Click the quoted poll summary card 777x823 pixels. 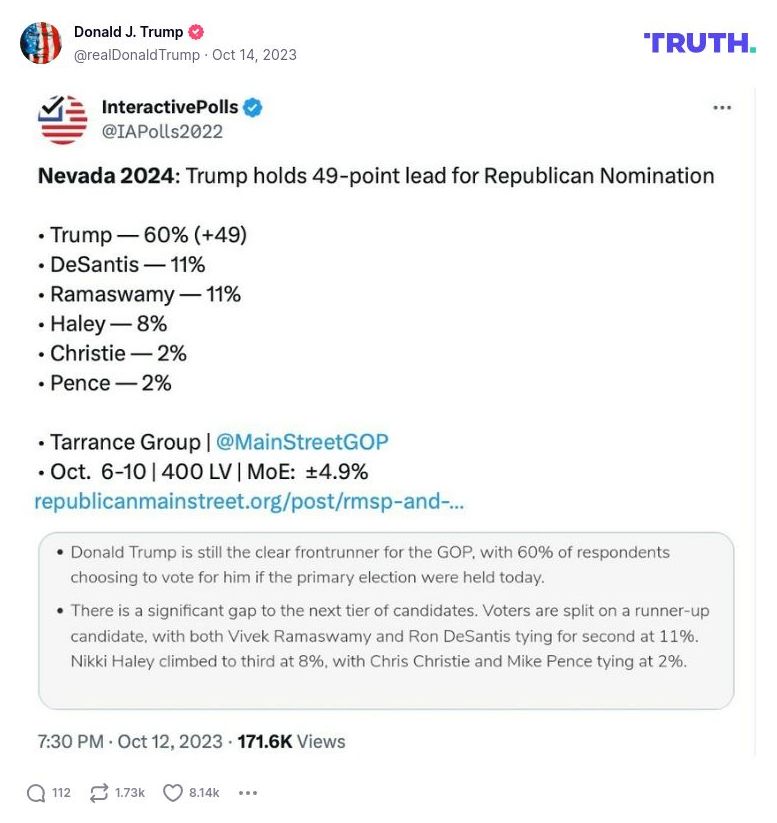(386, 620)
